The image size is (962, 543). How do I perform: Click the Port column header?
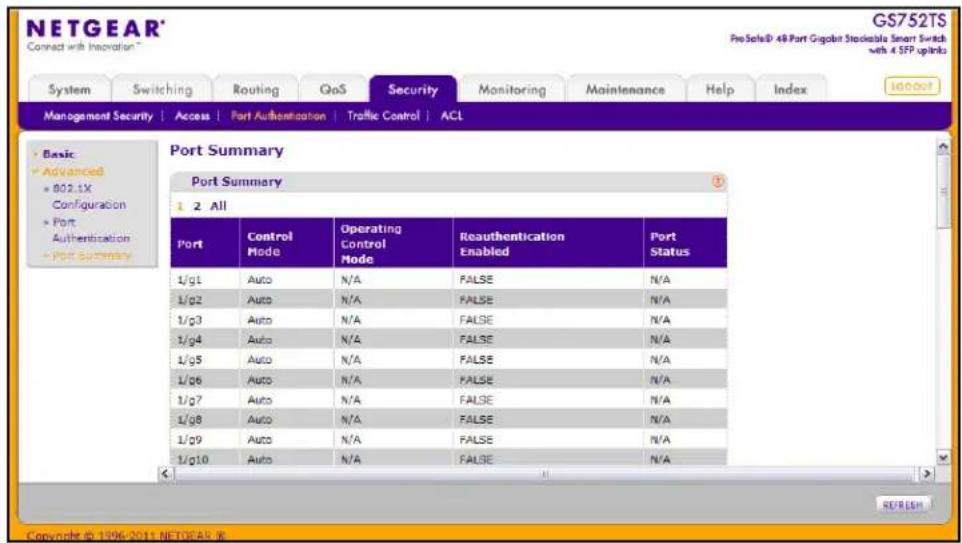(205, 244)
